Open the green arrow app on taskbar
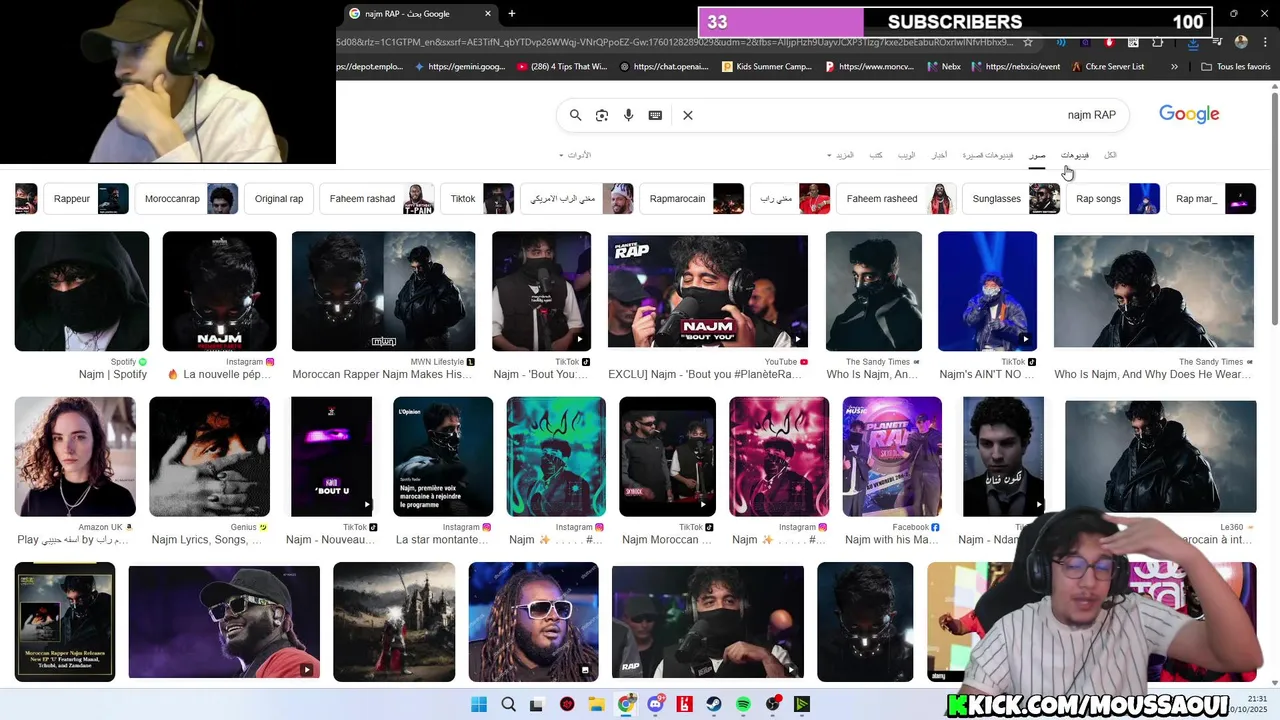Image resolution: width=1280 pixels, height=720 pixels. (802, 705)
